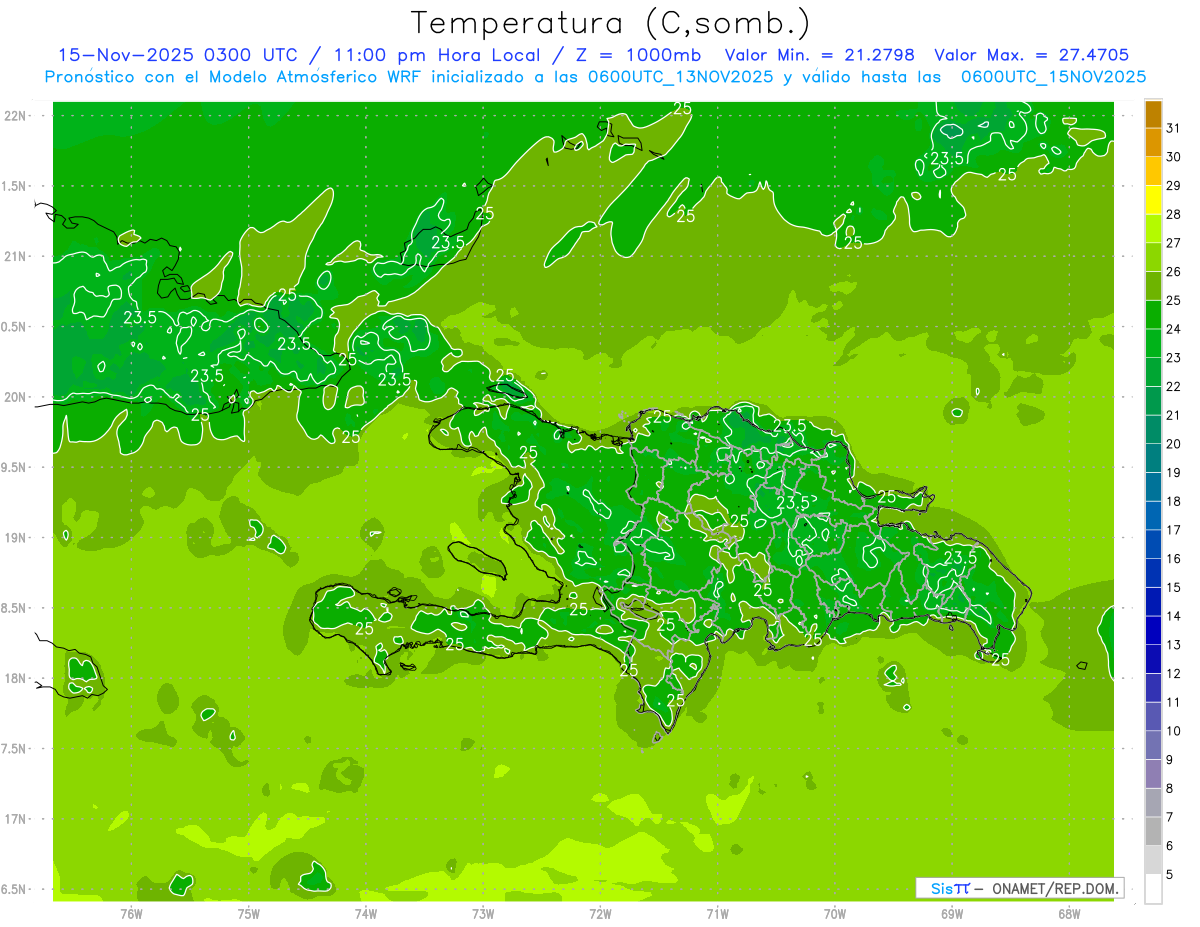
Task: Click legend color swatch between 12 and 13
Action: 1153,660
